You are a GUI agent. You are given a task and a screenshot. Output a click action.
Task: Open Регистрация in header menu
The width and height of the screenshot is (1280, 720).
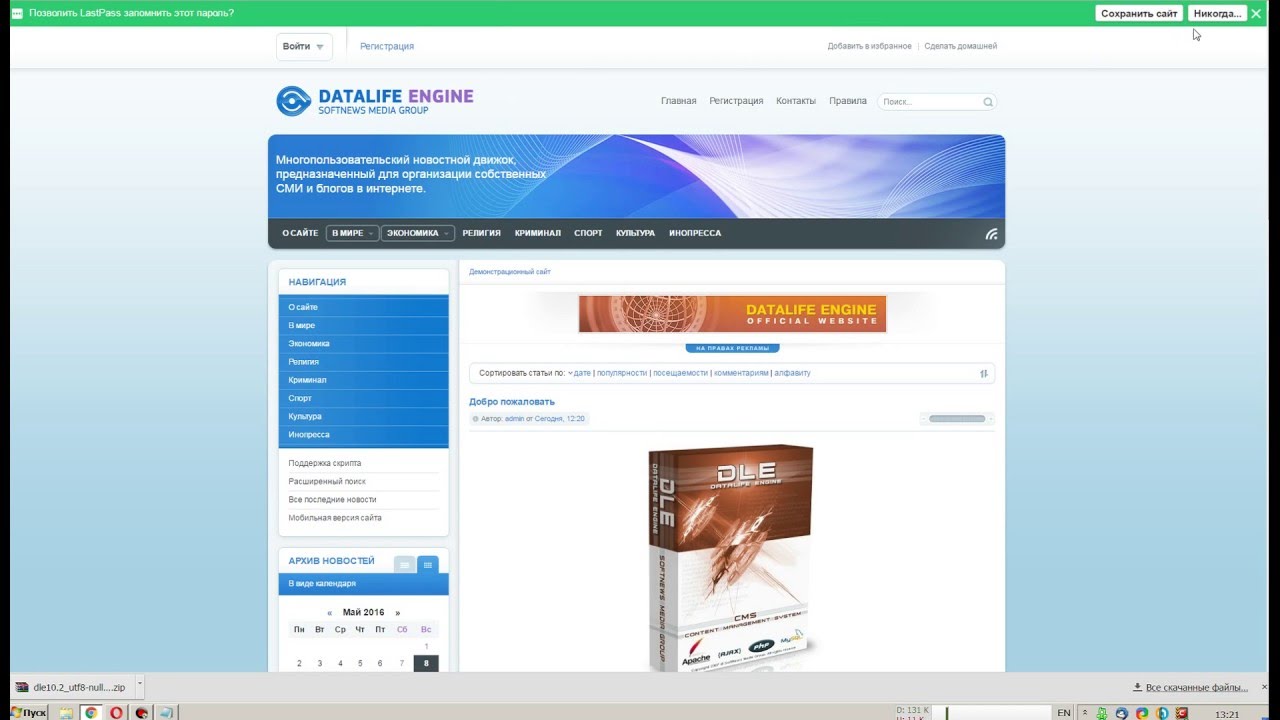pos(736,101)
